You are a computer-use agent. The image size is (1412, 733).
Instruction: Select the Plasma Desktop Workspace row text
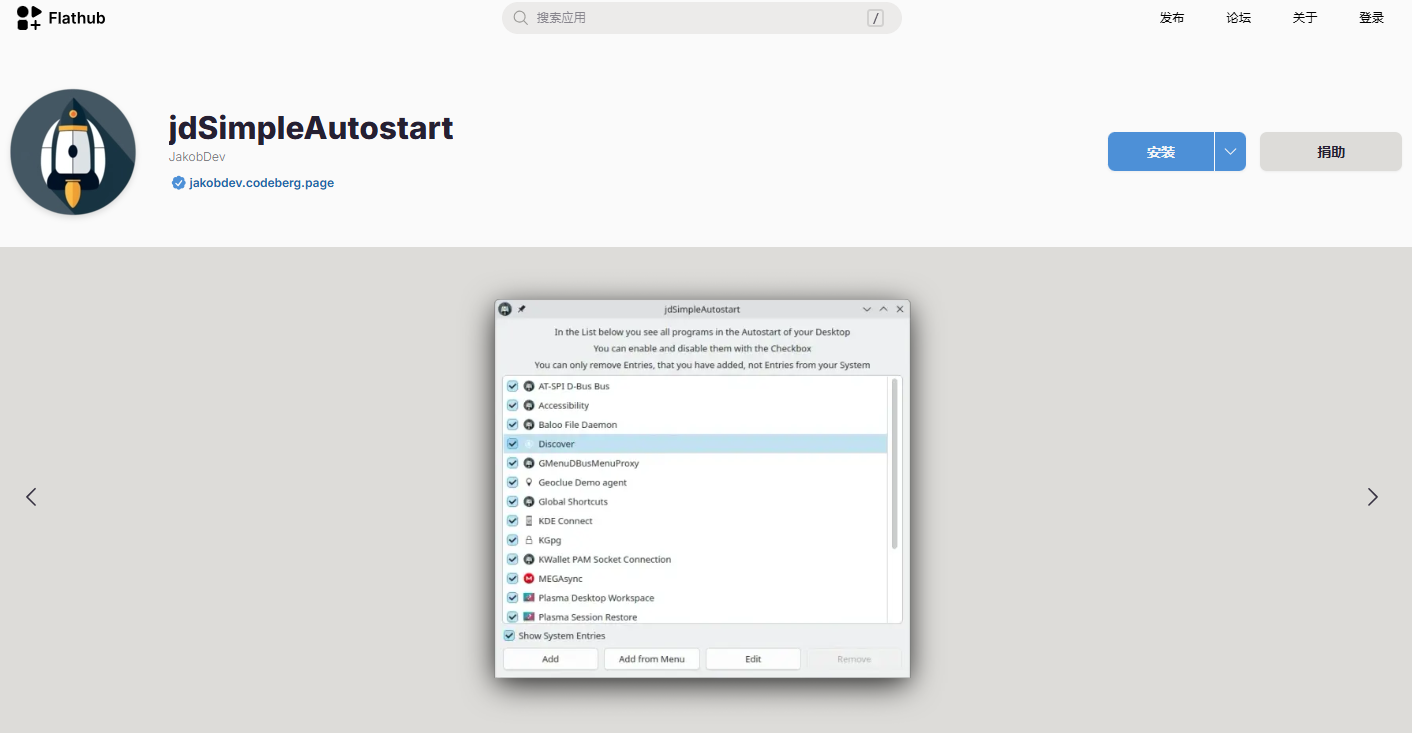coord(596,597)
